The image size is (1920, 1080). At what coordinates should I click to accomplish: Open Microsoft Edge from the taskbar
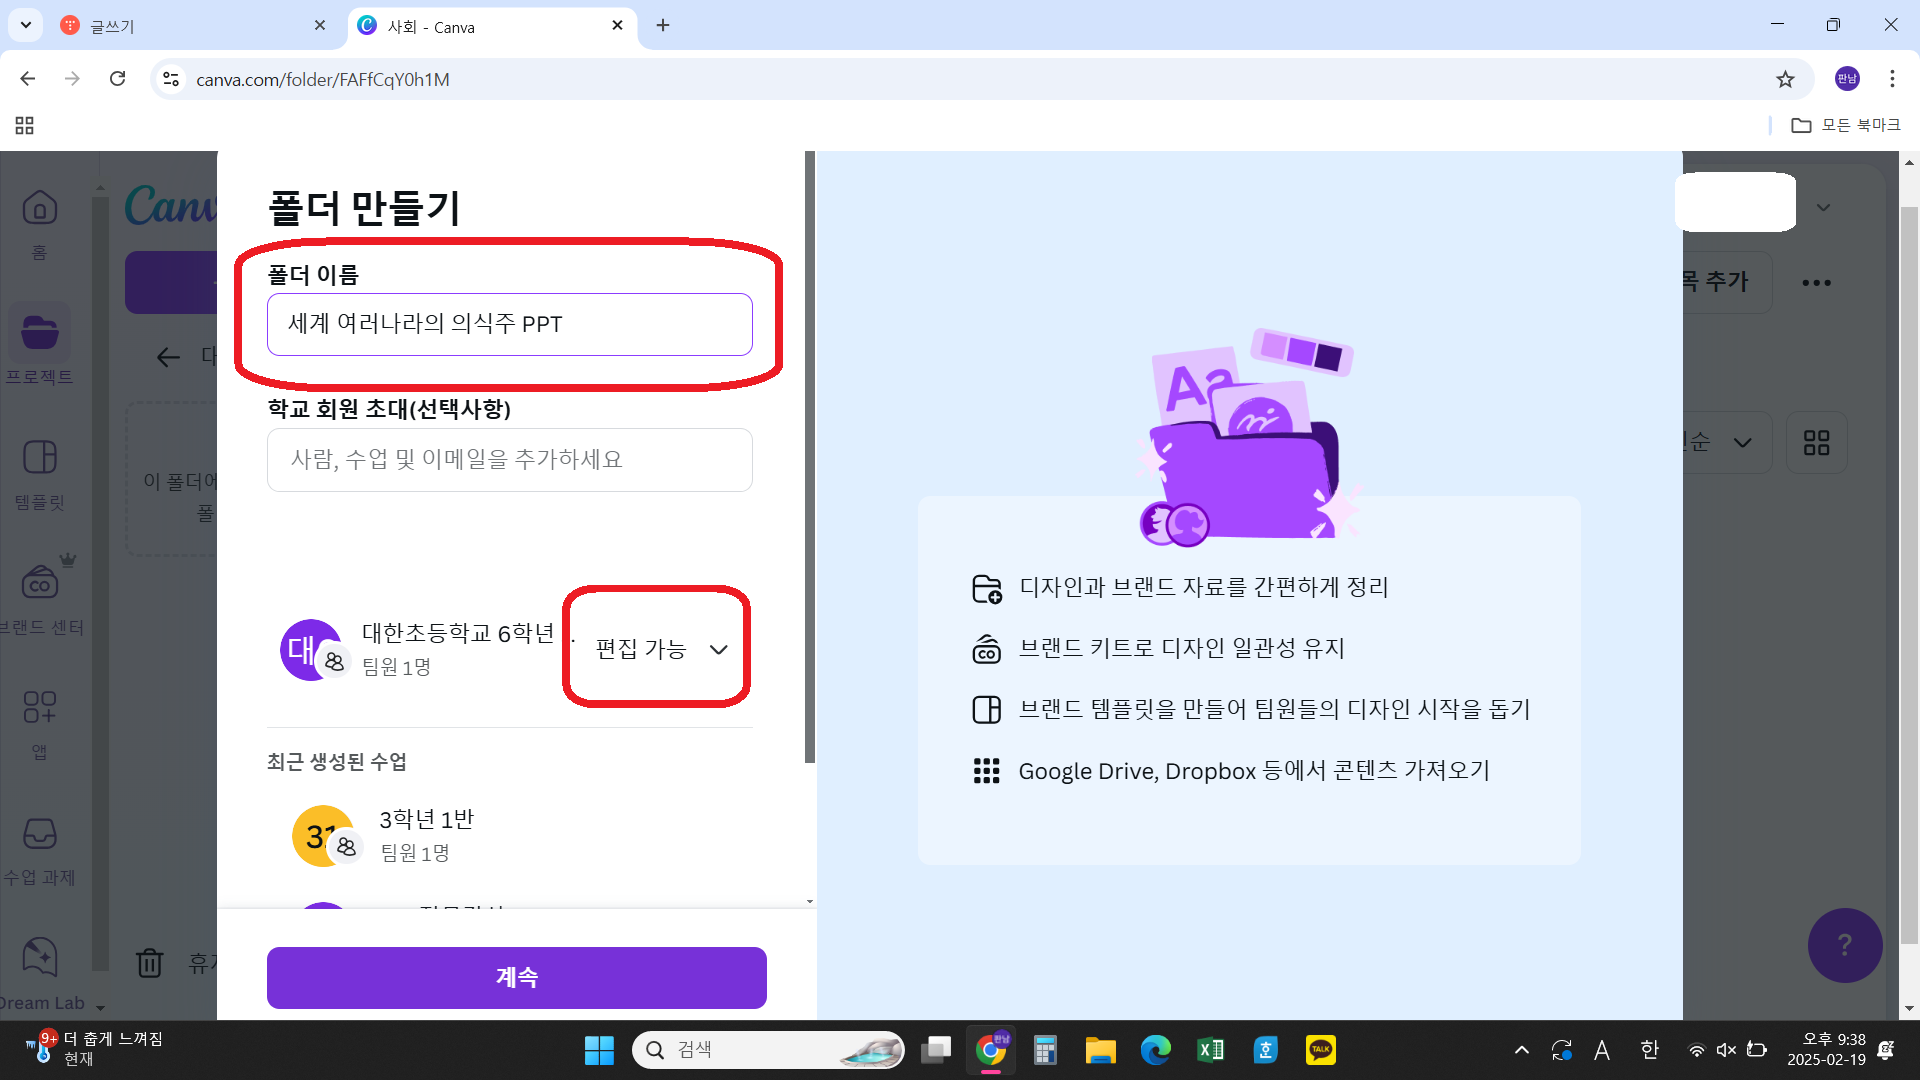[x=1155, y=1050]
